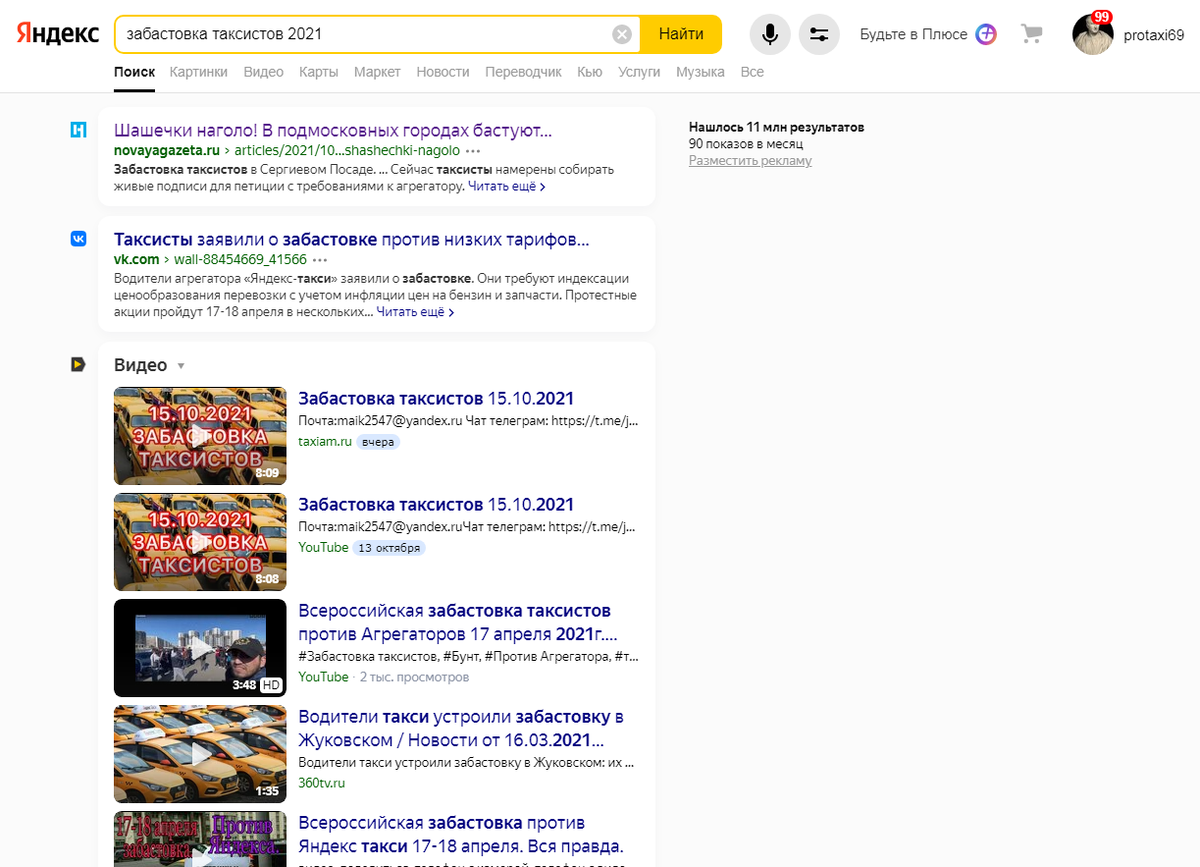
Task: Open the Переводчик tab
Action: (x=523, y=72)
